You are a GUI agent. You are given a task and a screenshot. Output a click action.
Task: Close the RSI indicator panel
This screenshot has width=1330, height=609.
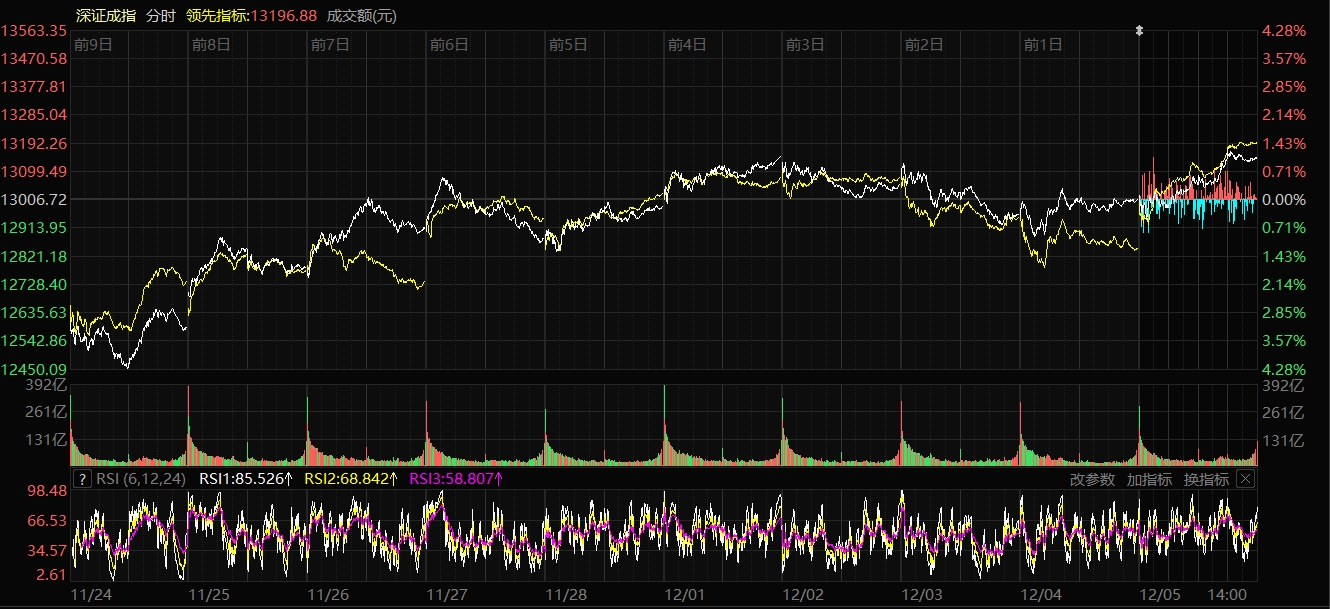point(1245,479)
